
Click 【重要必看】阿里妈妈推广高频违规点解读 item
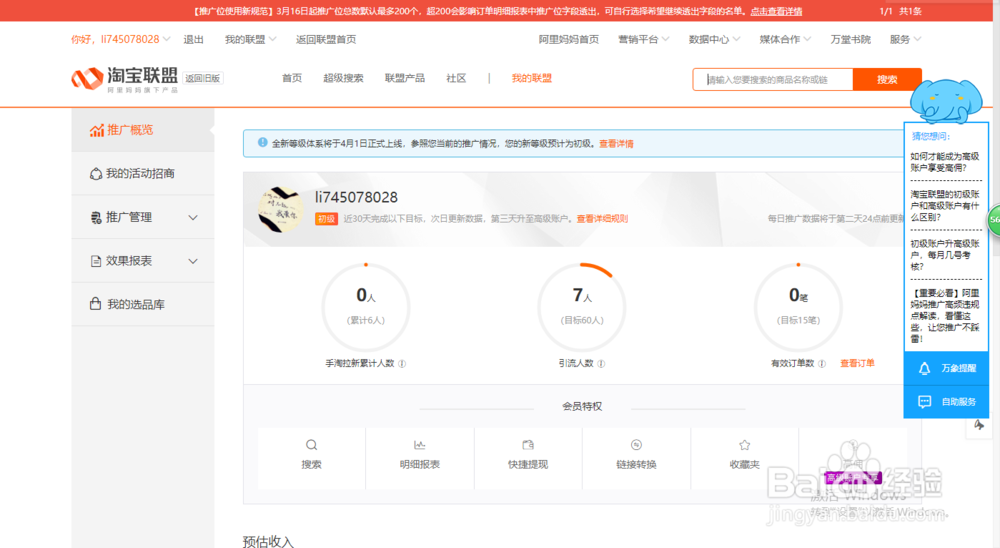[945, 315]
